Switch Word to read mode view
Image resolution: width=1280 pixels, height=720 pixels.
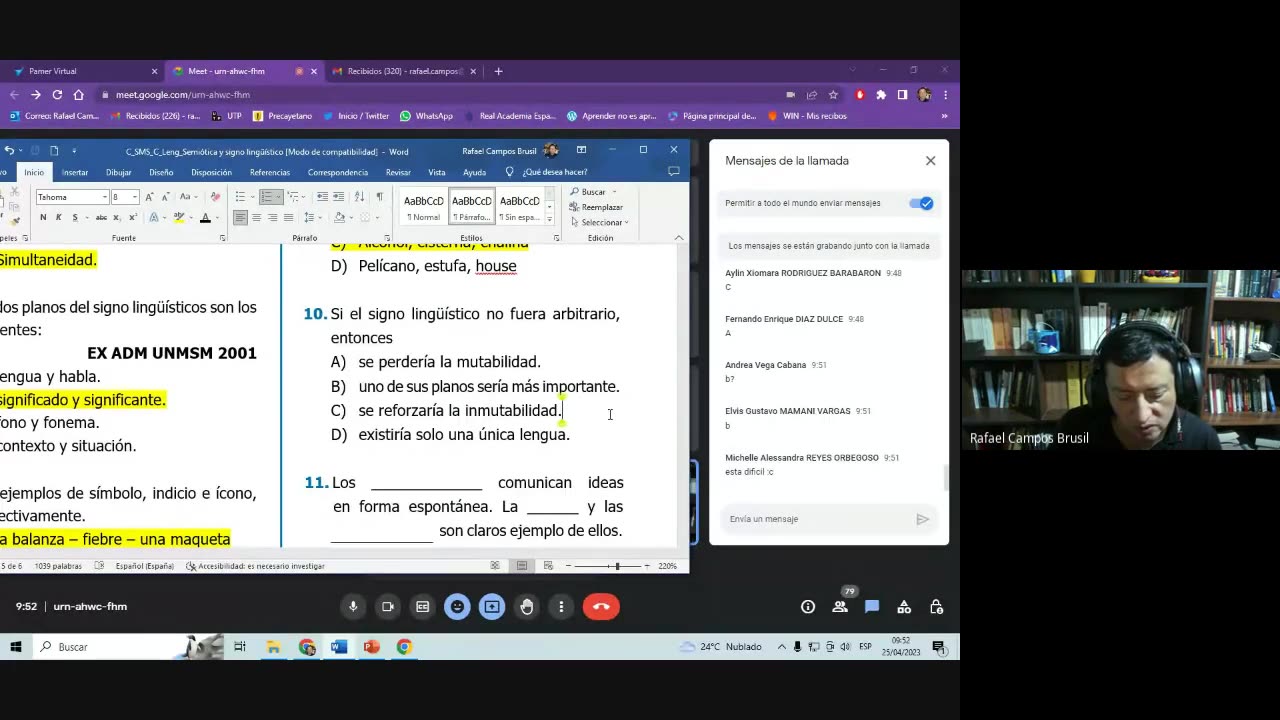pos(495,566)
